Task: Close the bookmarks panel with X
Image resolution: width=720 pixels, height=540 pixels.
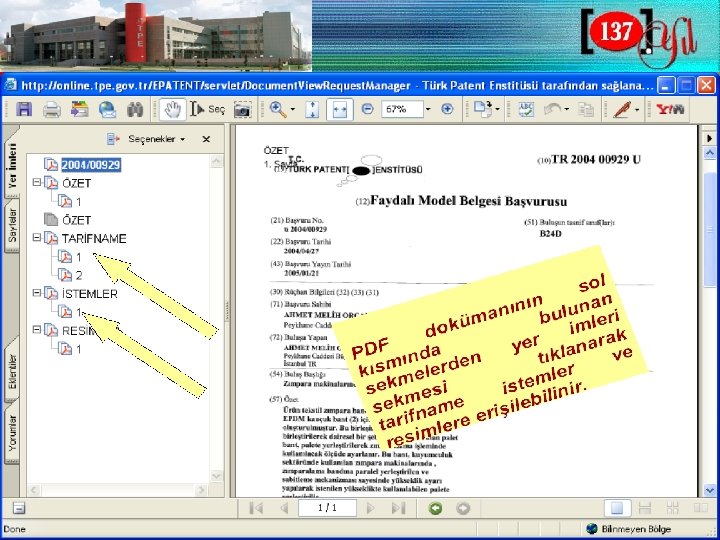Action: click(x=206, y=139)
